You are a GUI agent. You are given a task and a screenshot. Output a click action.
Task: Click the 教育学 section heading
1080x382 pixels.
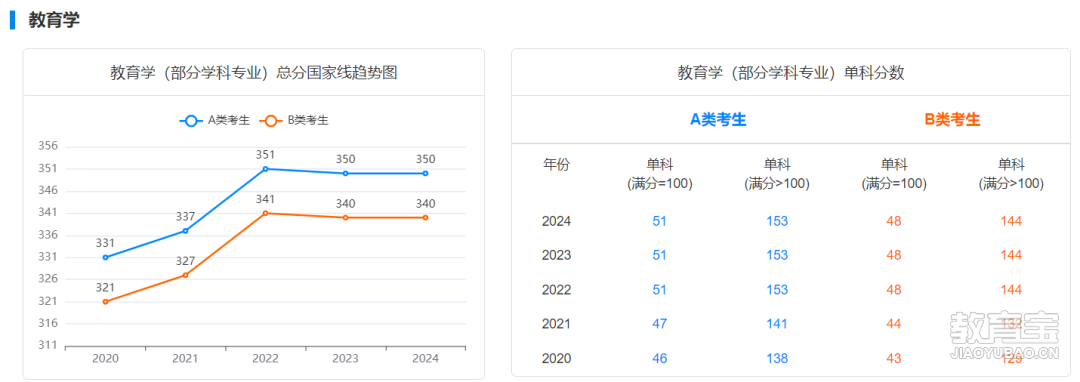coord(54,20)
